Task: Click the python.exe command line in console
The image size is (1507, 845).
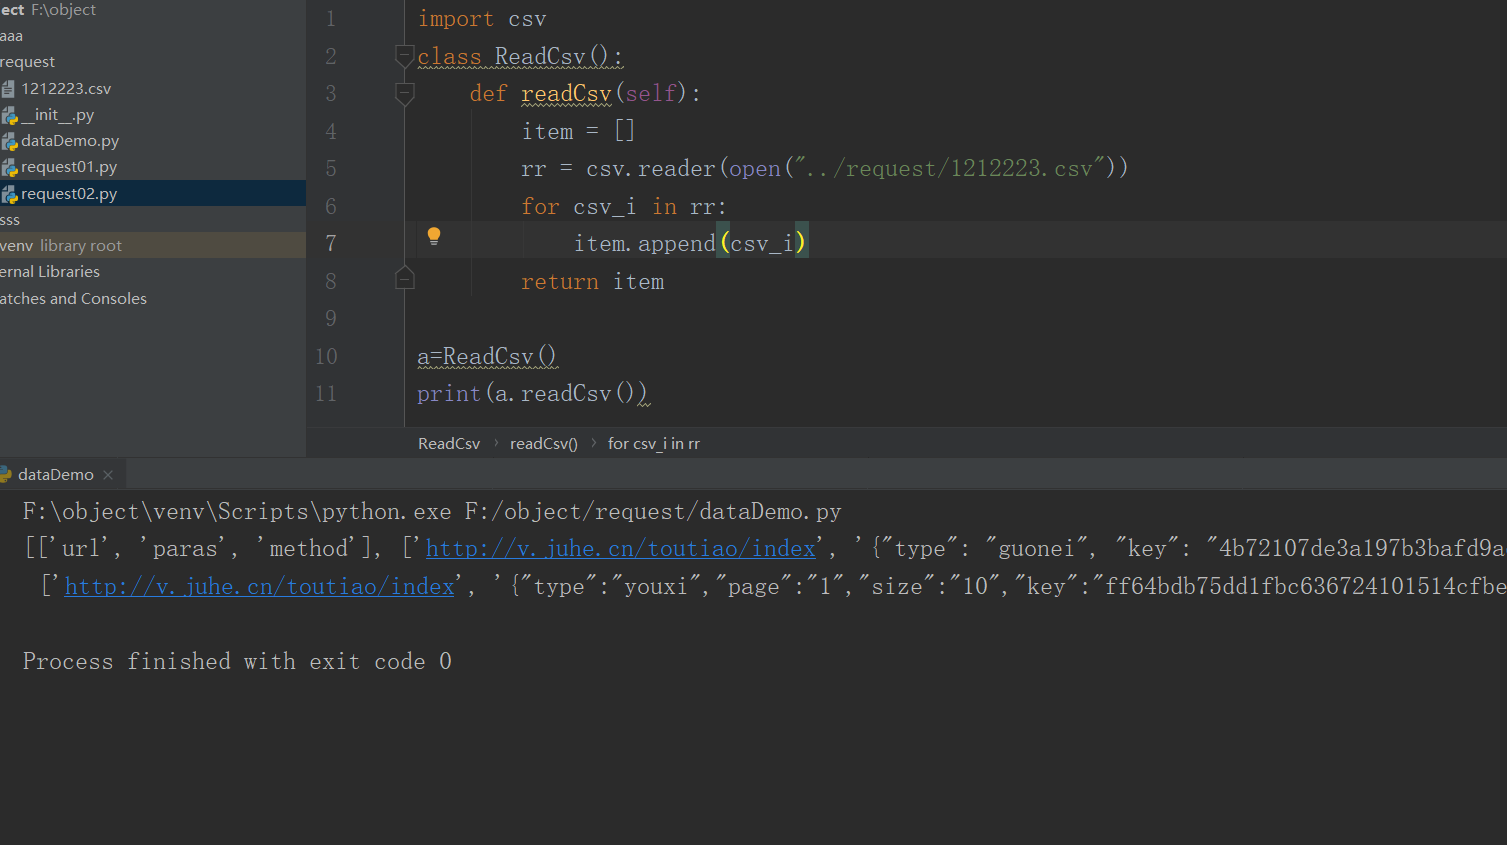Action: pyautogui.click(x=432, y=511)
